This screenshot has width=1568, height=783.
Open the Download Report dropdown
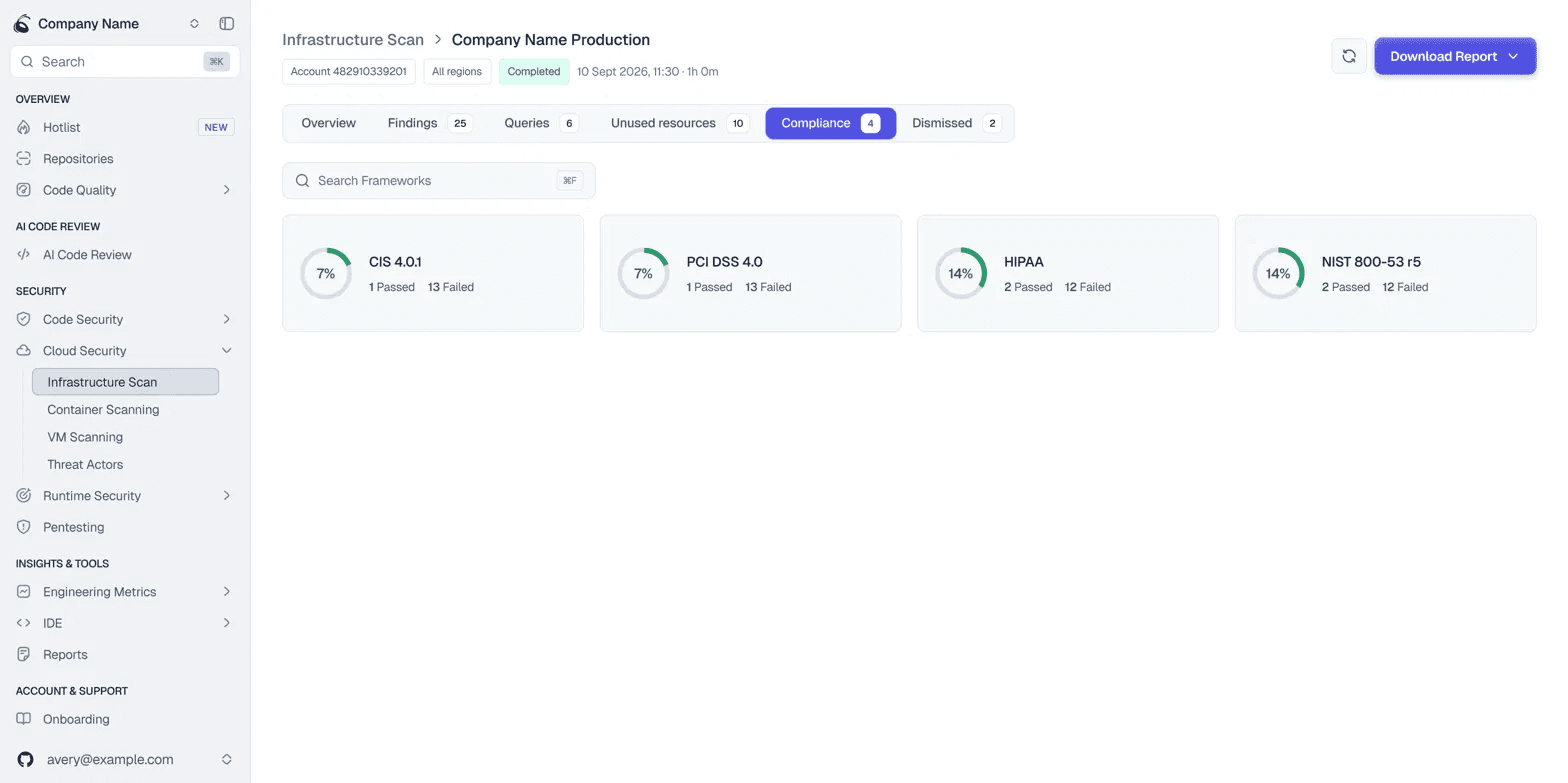[x=1455, y=56]
